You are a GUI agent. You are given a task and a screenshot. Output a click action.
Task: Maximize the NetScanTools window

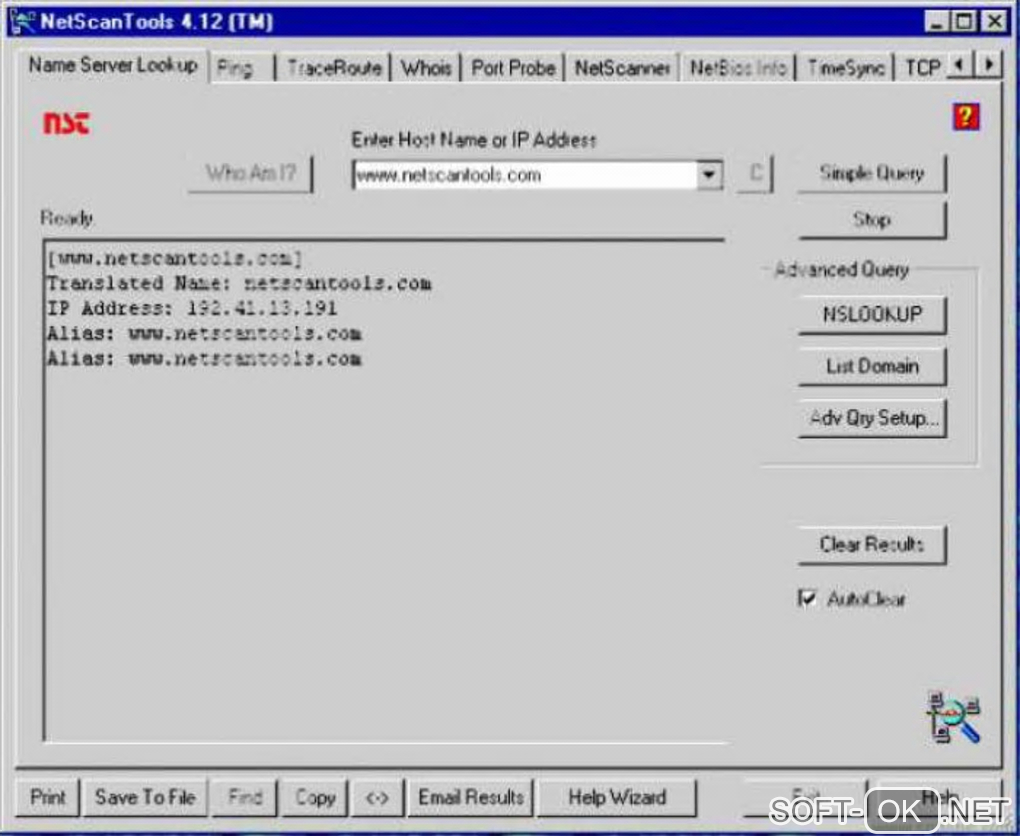(964, 21)
